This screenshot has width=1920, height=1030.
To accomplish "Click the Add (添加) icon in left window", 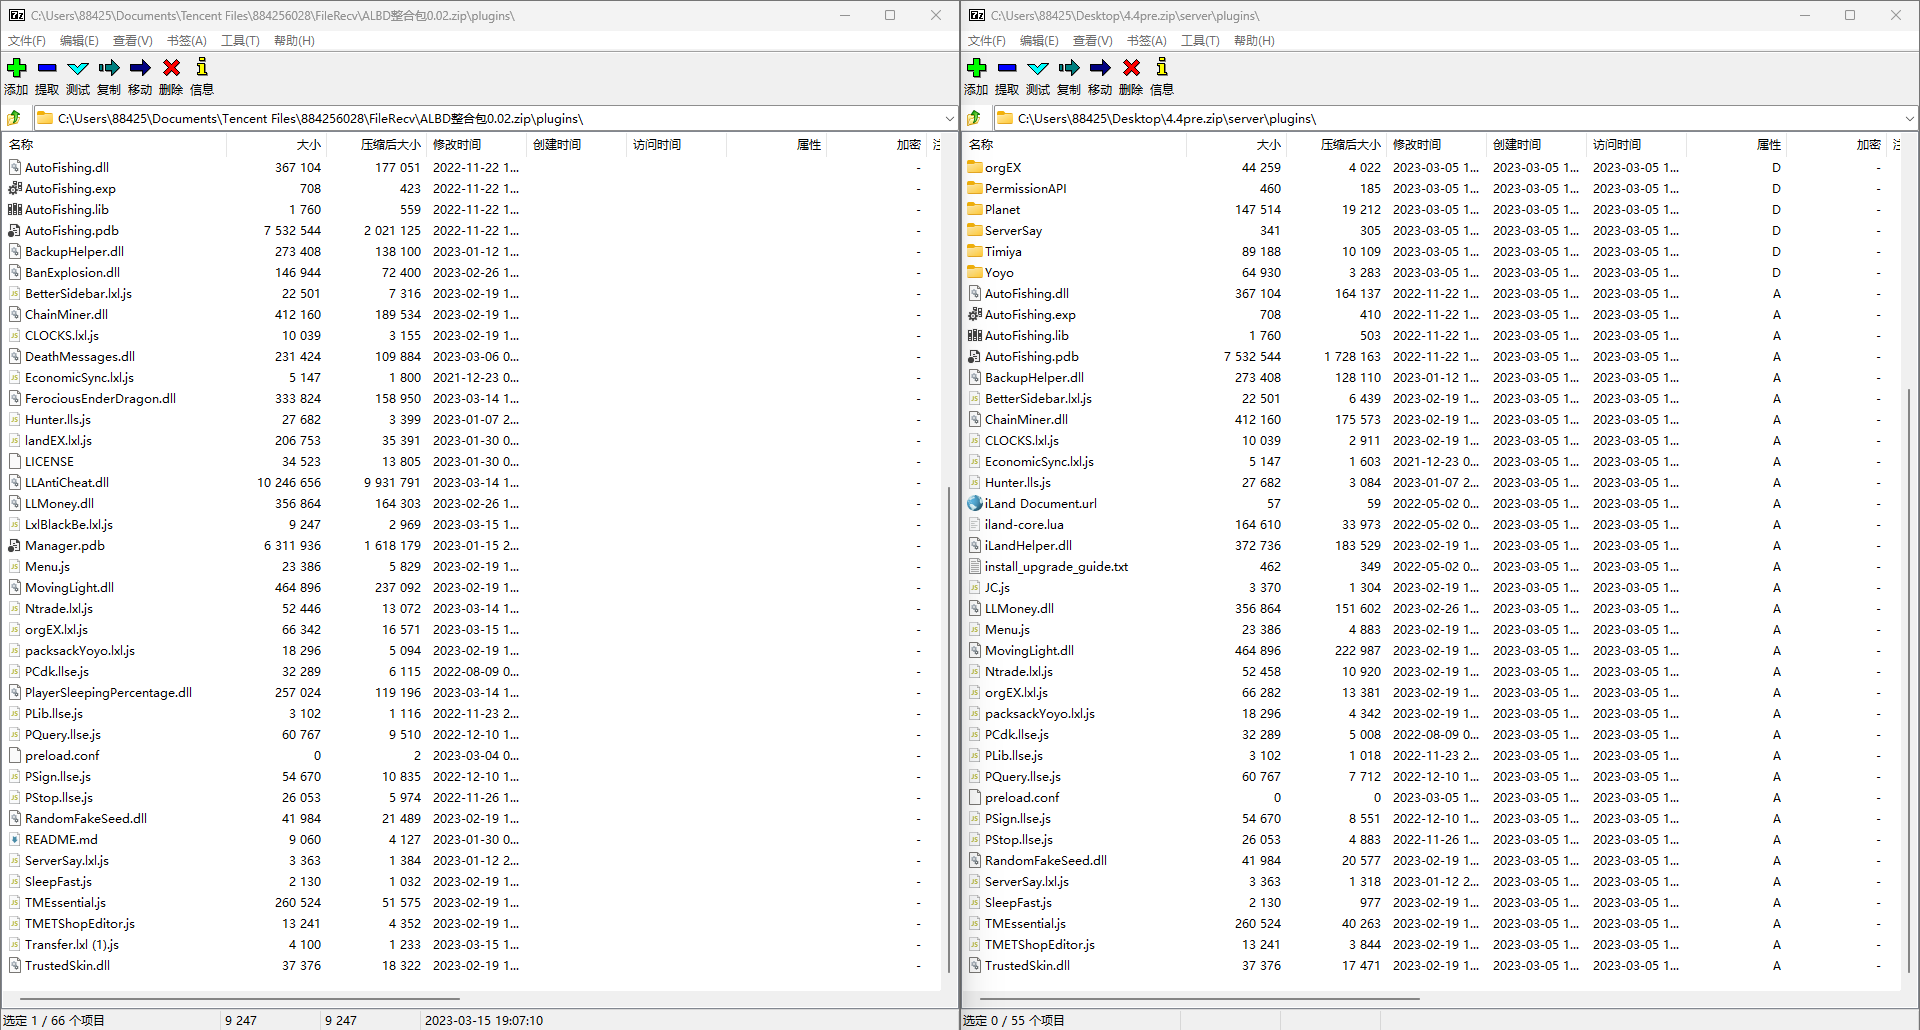I will click(x=16, y=68).
